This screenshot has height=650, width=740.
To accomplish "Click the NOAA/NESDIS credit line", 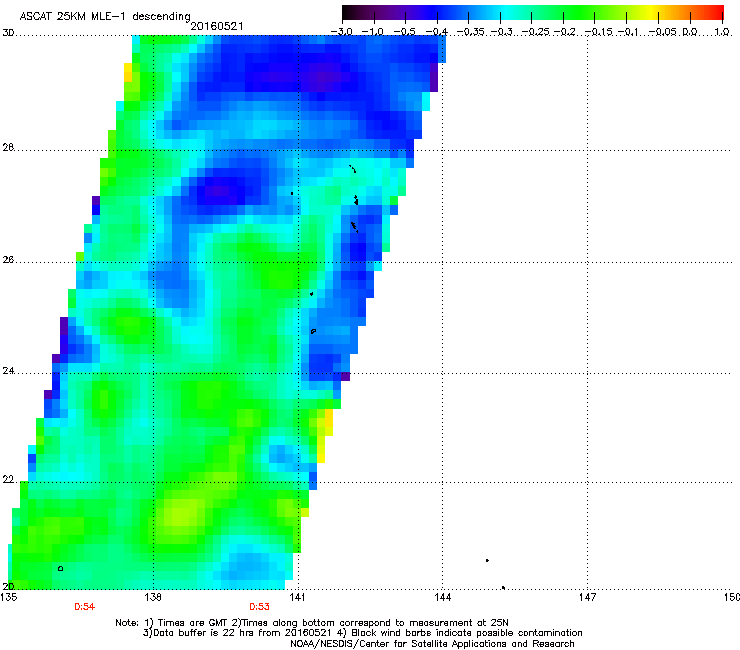I will click(432, 644).
